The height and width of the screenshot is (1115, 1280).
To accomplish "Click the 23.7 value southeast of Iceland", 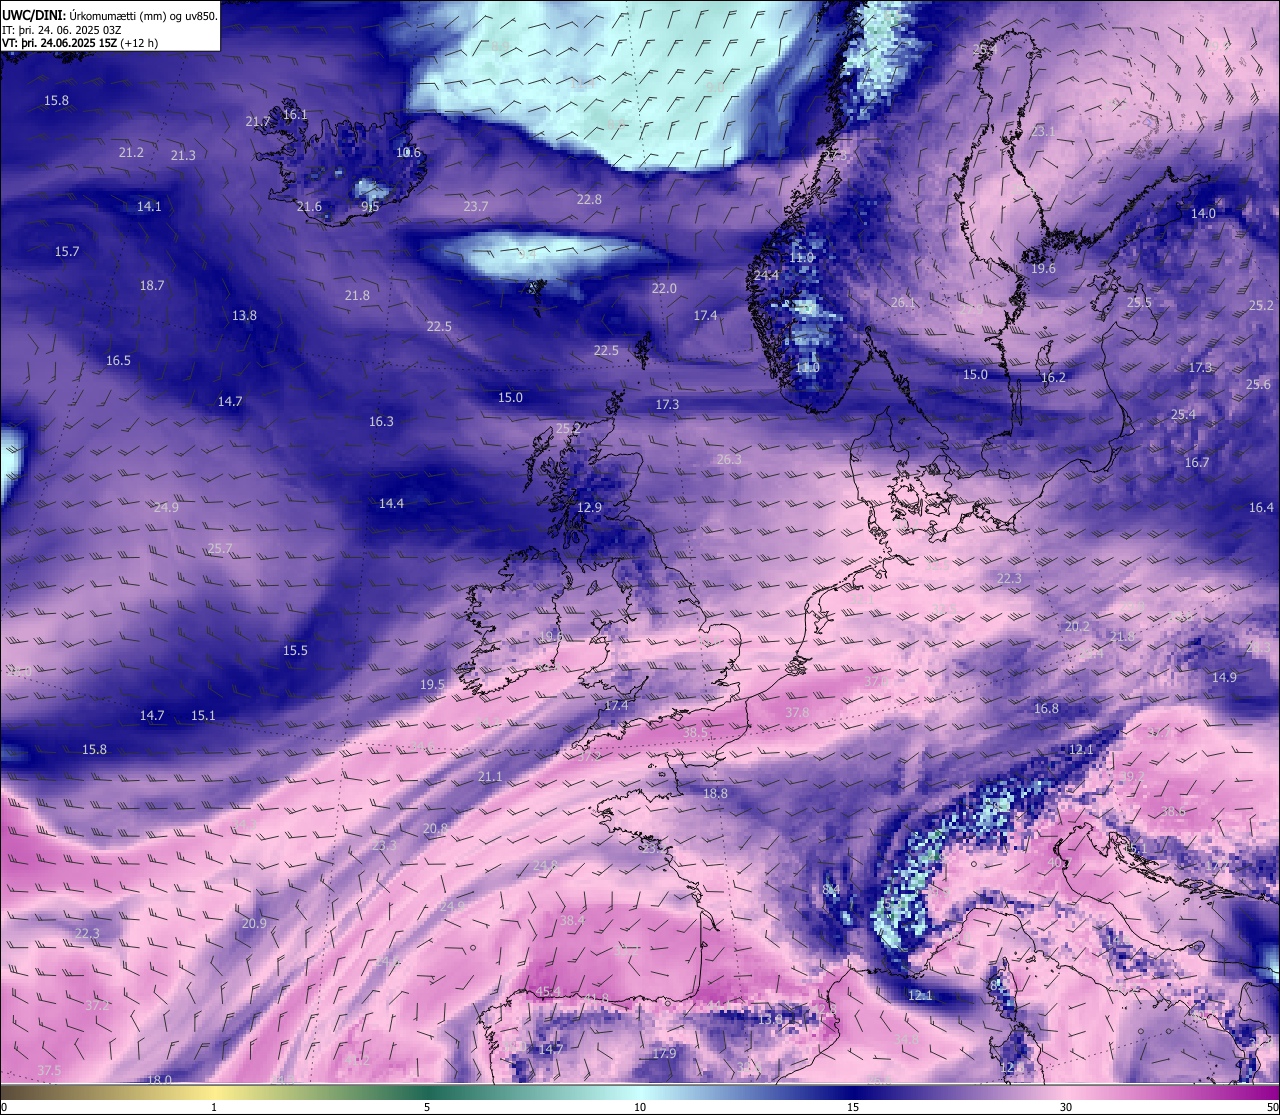I will 476,207.
